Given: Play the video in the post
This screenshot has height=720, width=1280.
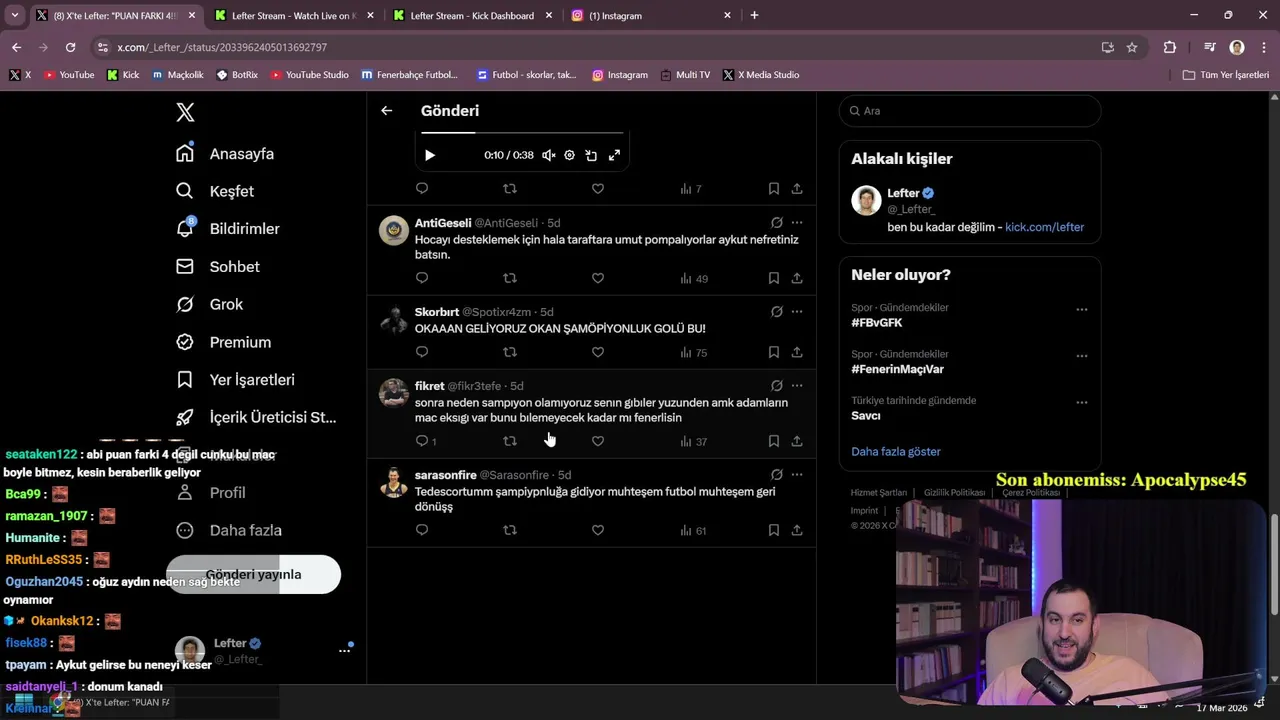Looking at the screenshot, I should pos(430,155).
